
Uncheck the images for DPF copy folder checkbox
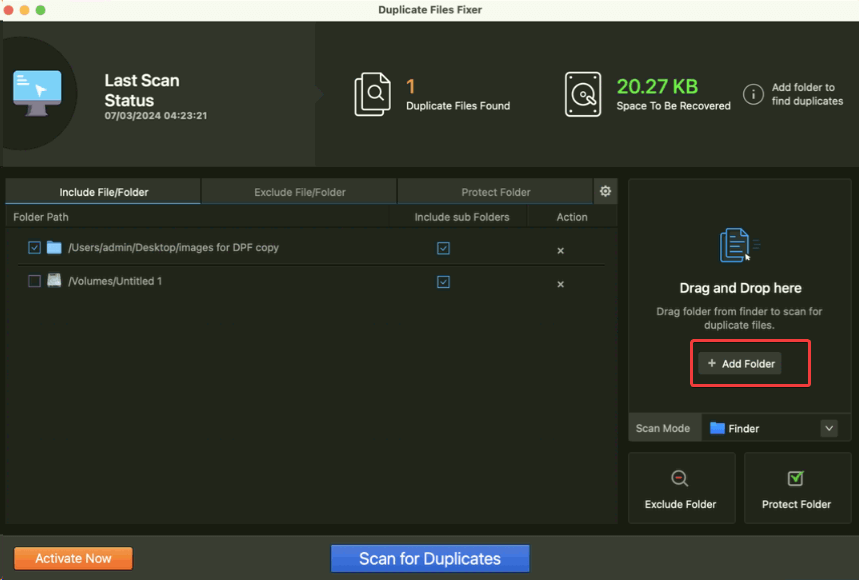click(35, 248)
